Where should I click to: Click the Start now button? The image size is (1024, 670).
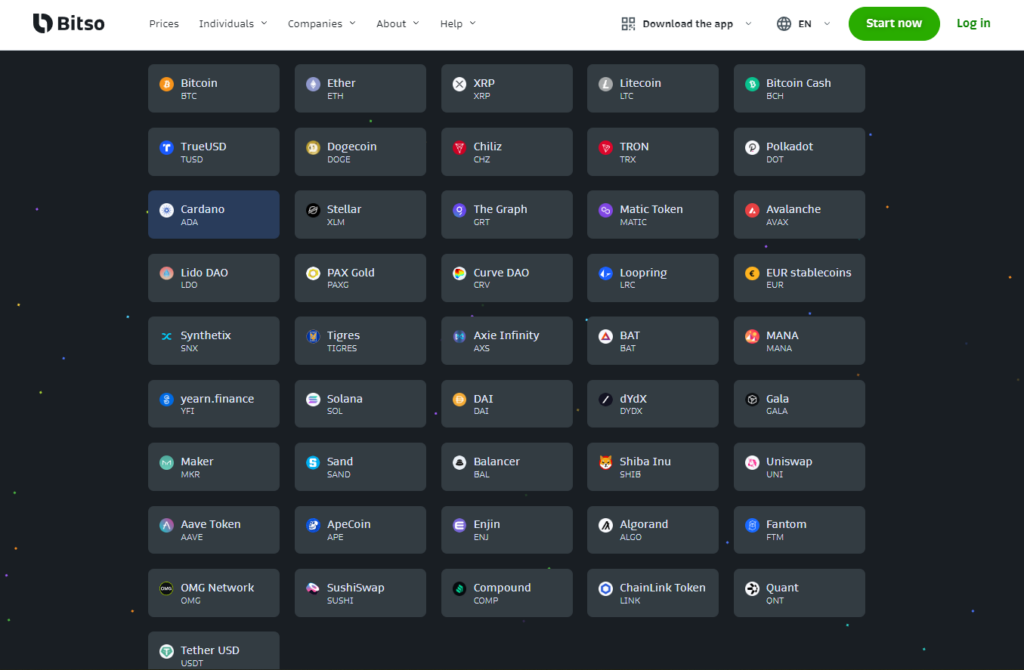click(894, 24)
